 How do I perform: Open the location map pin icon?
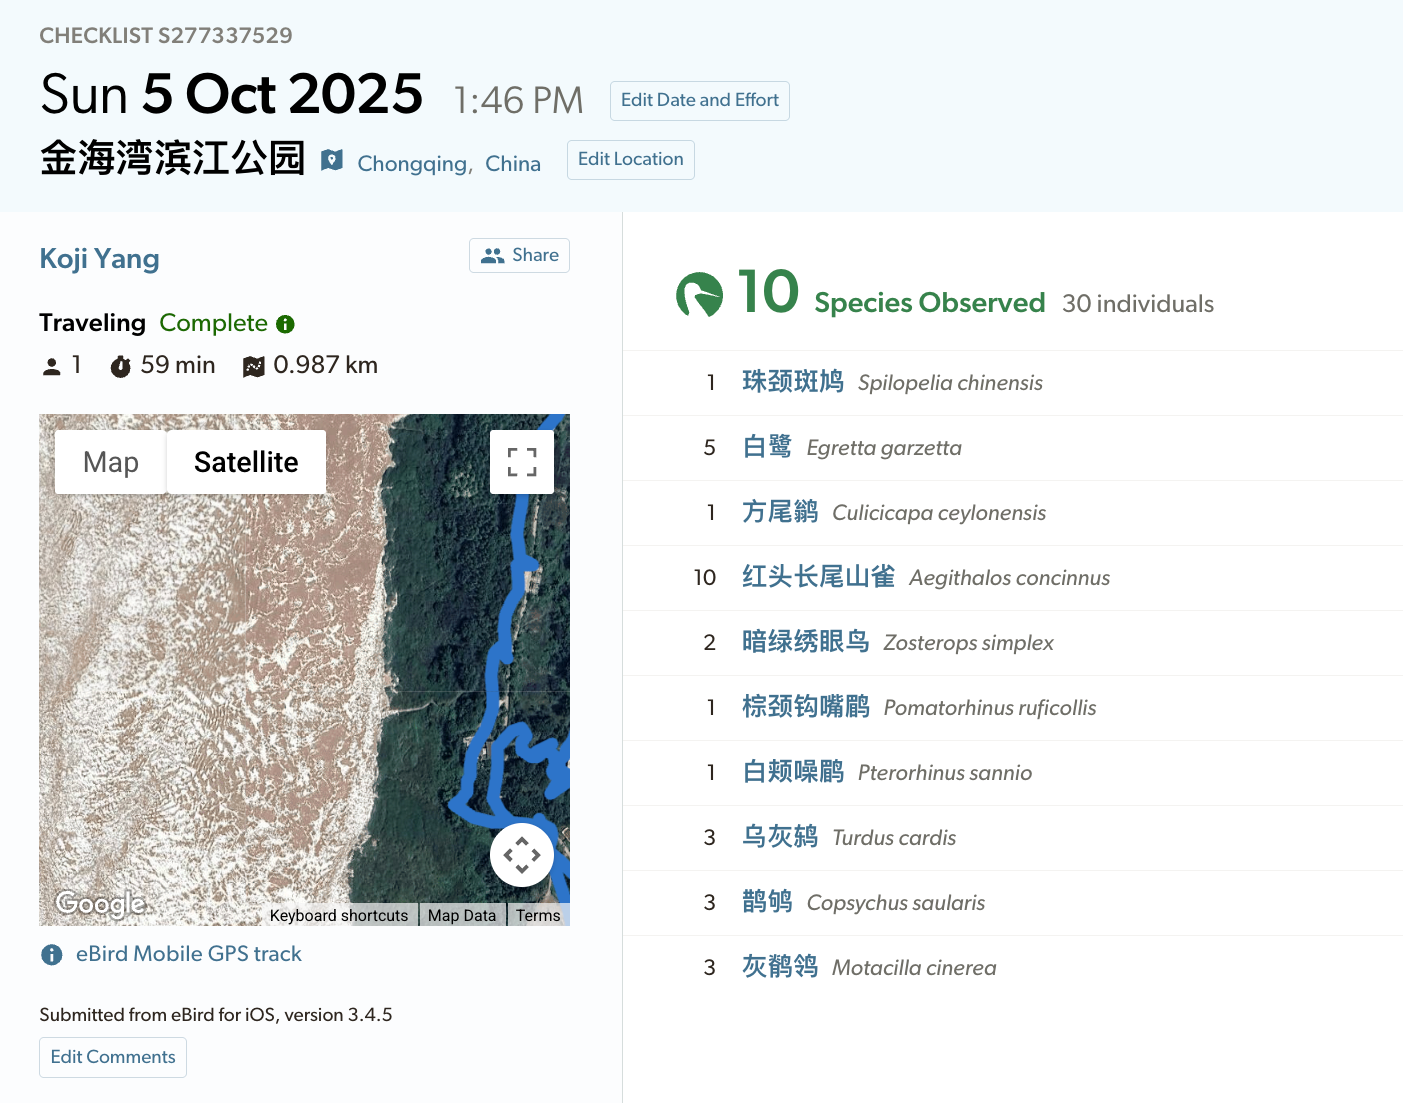pyautogui.click(x=332, y=160)
